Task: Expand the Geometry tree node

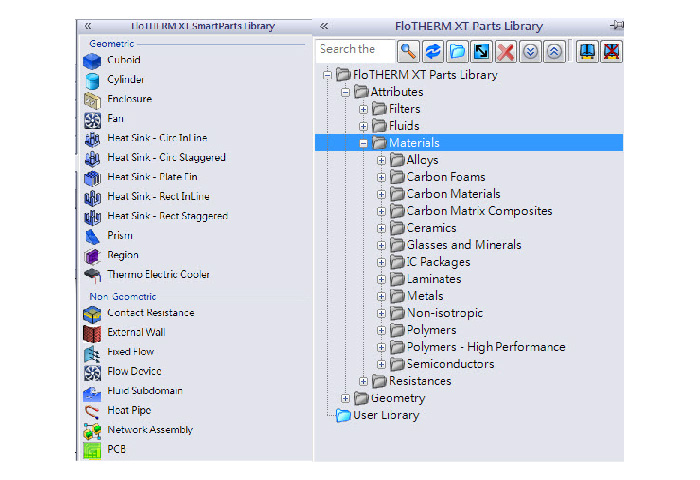Action: pyautogui.click(x=346, y=398)
